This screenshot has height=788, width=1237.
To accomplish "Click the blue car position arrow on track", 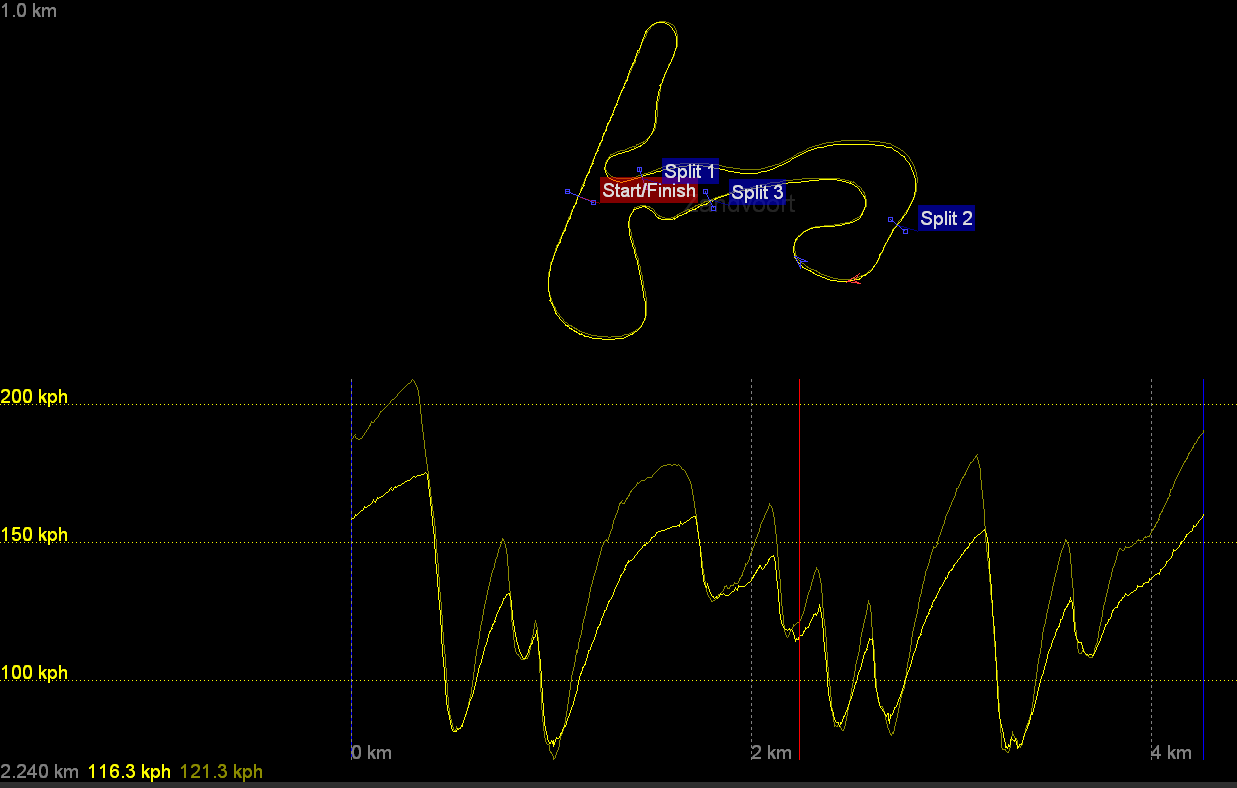I will click(x=800, y=262).
